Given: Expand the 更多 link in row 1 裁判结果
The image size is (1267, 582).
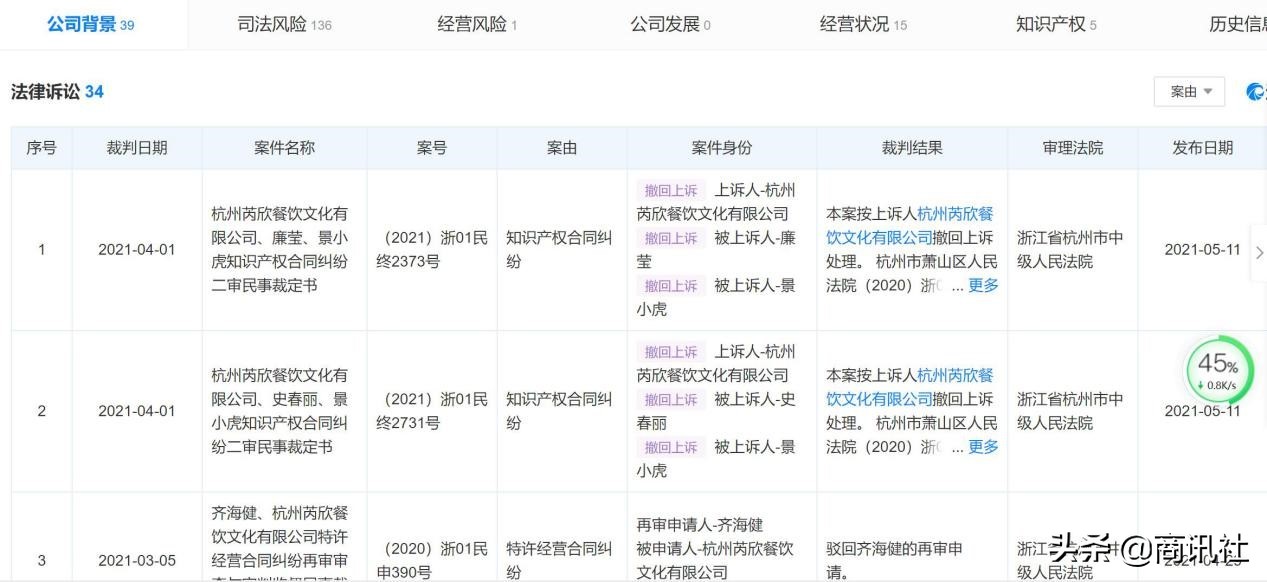Looking at the screenshot, I should [982, 285].
